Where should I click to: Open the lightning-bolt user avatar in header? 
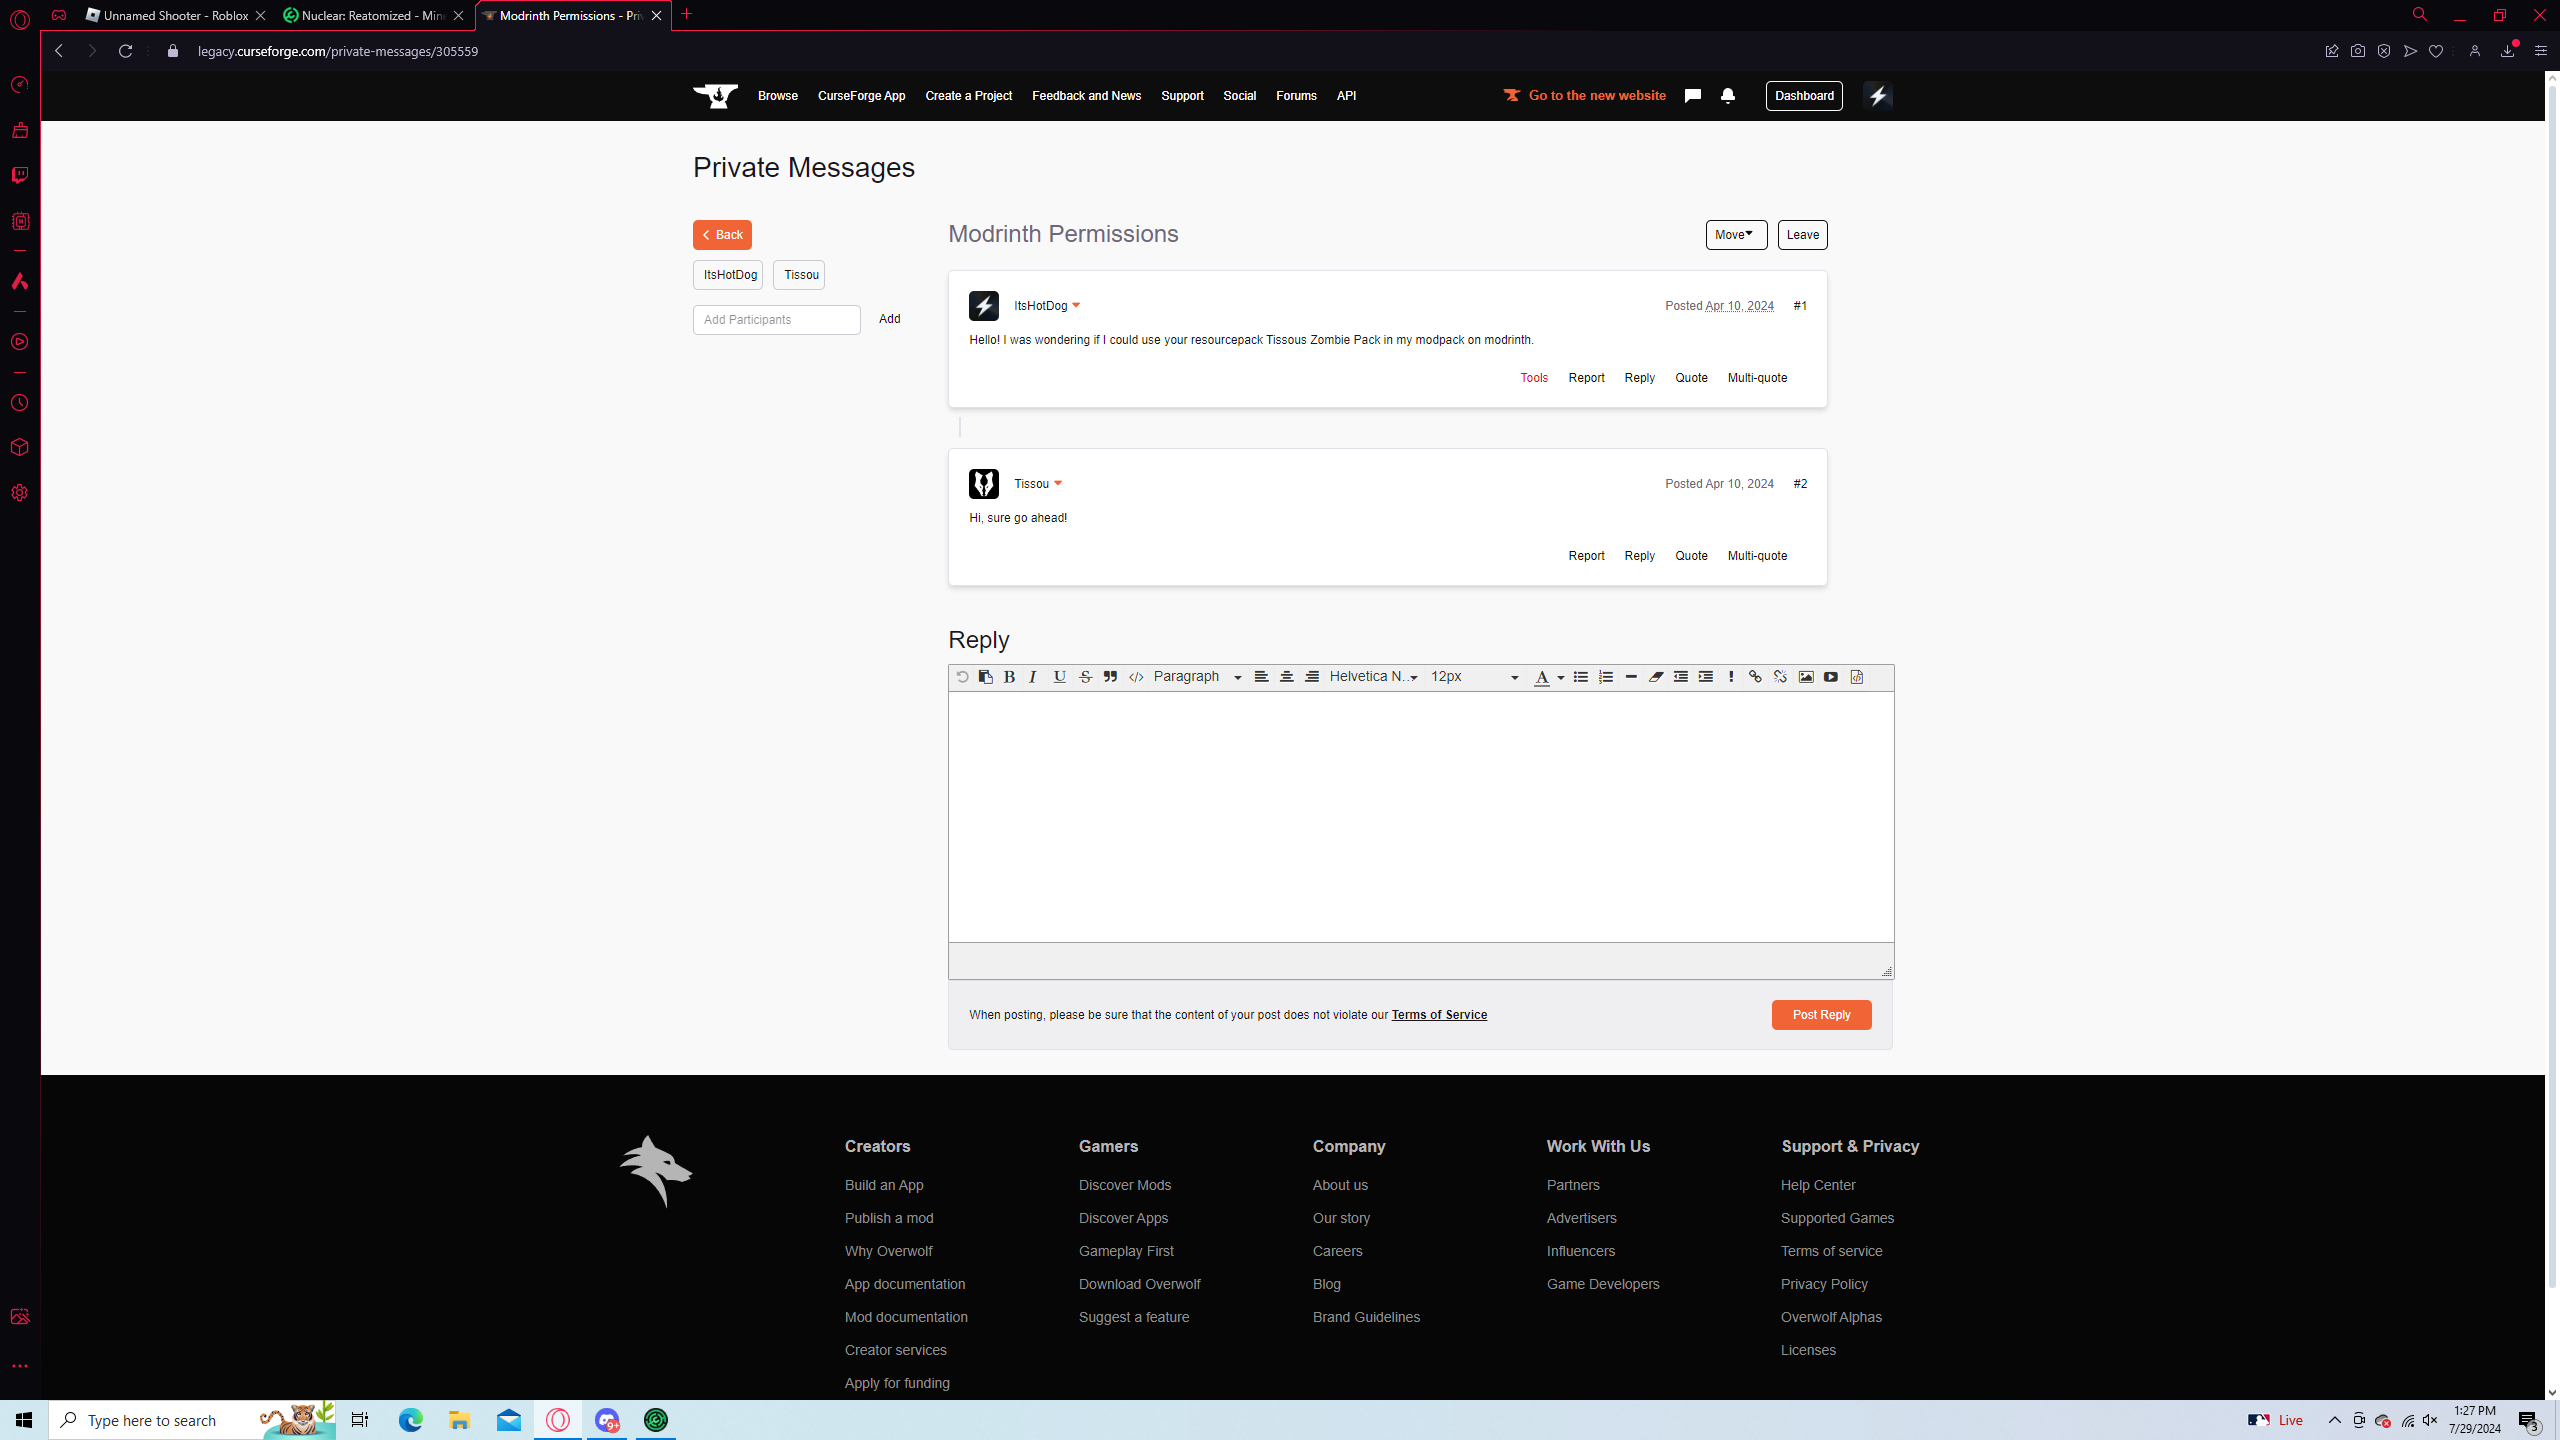[1878, 96]
